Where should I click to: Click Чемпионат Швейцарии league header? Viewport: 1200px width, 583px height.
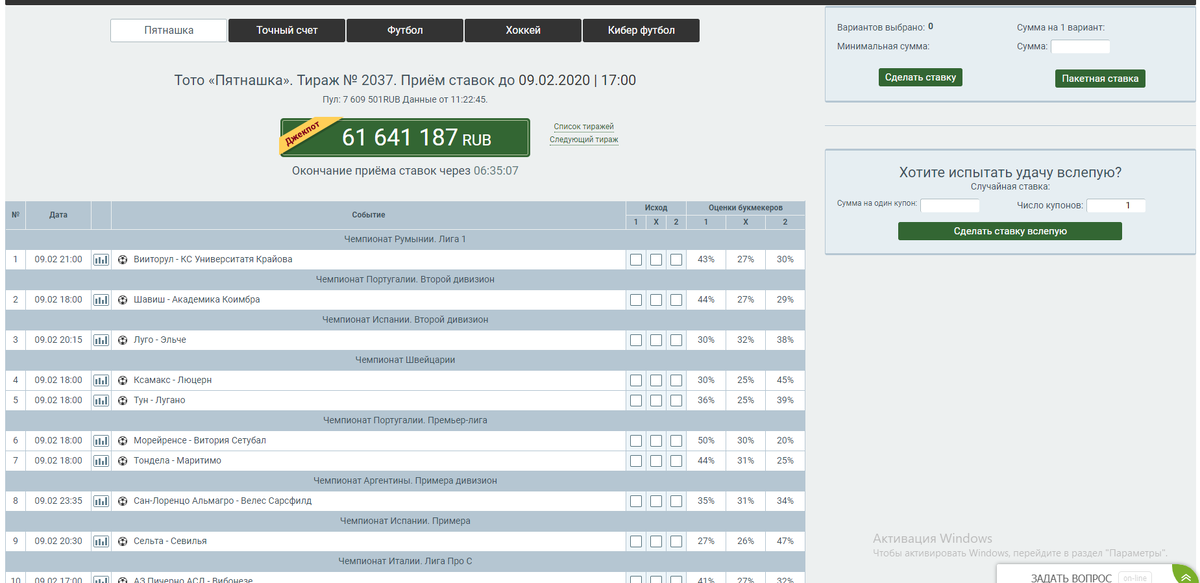click(x=405, y=360)
